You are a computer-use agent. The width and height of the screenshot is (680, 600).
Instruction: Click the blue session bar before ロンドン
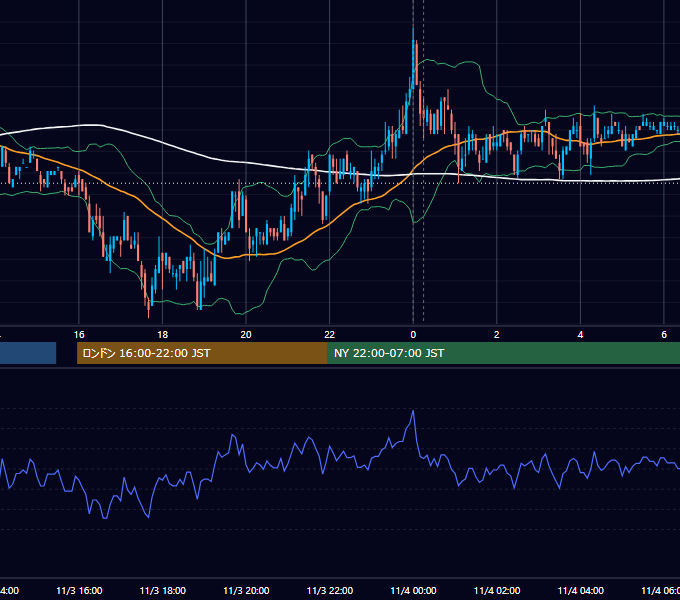point(28,353)
